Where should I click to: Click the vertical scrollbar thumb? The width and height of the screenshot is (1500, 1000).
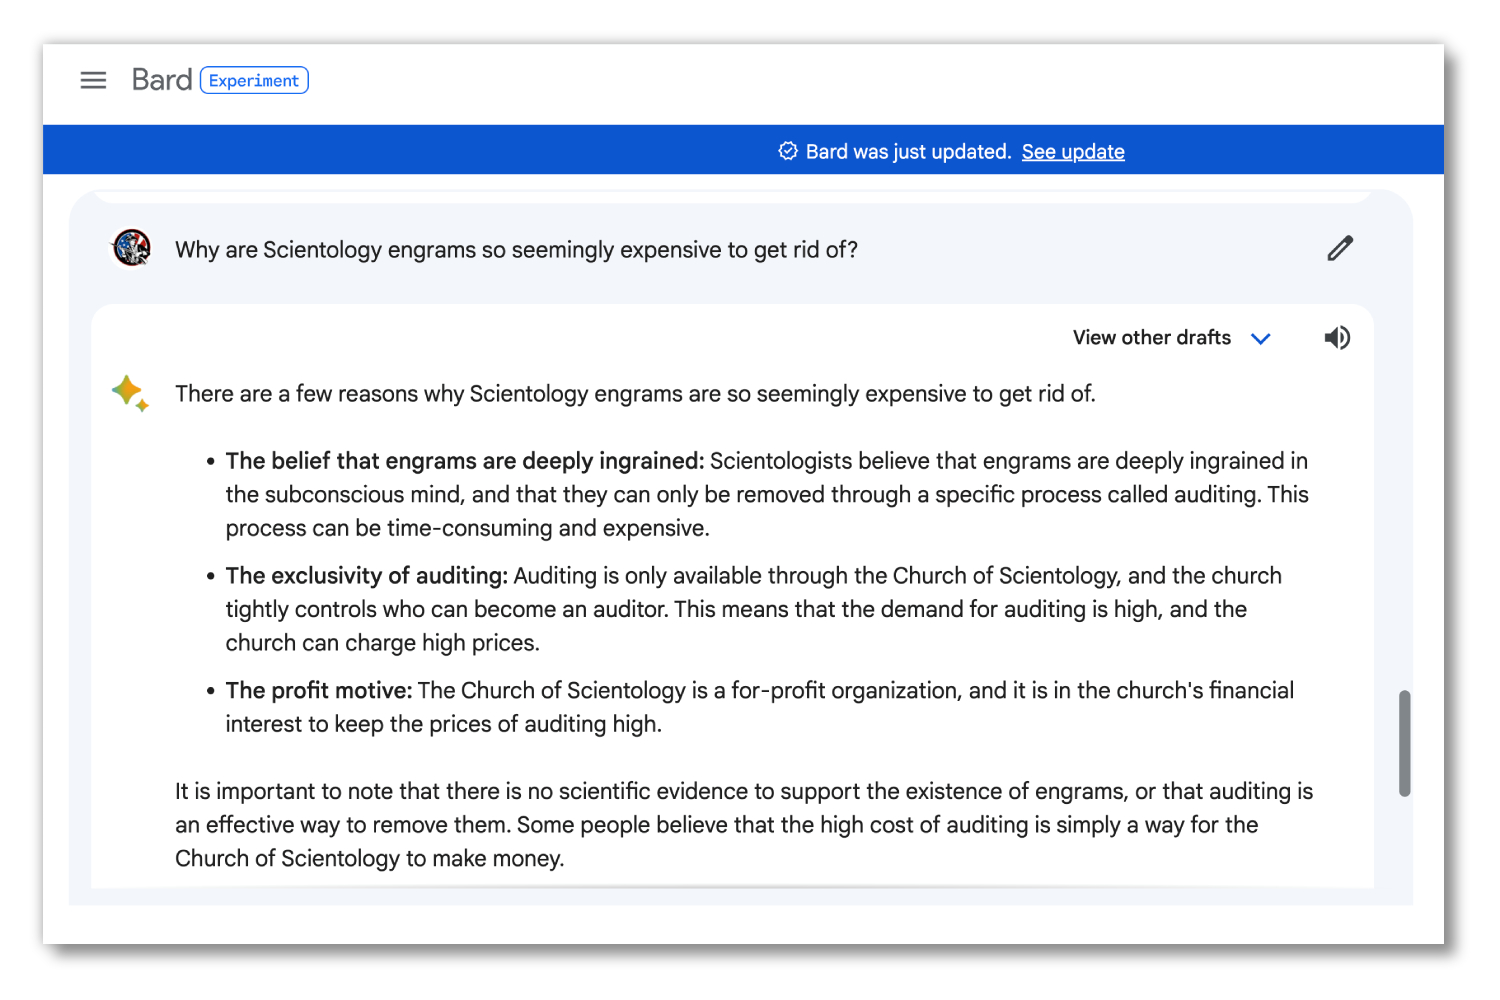click(x=1404, y=743)
